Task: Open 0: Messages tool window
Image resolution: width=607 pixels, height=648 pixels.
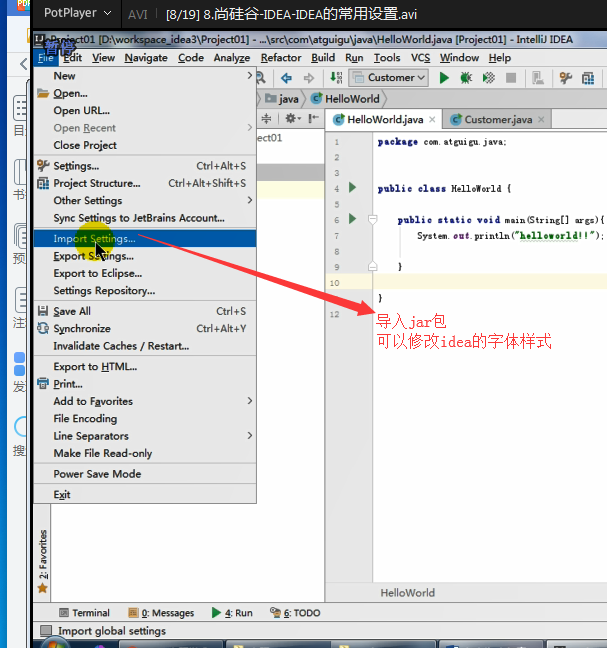Action: 161,612
